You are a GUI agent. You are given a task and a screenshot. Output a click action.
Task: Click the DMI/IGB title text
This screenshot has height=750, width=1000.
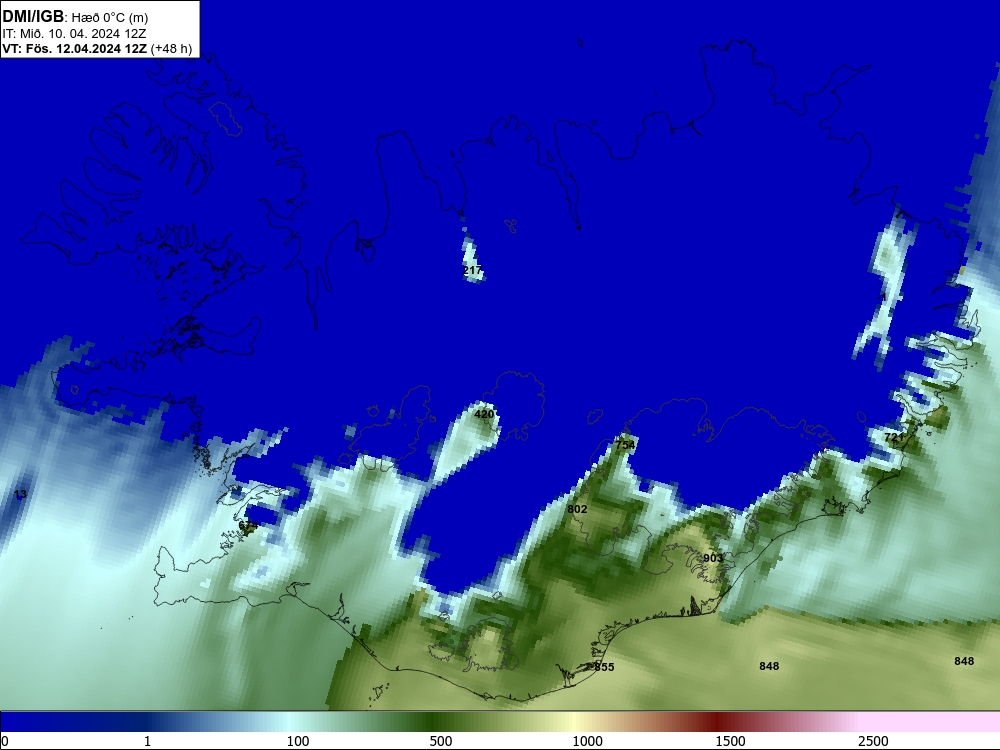click(33, 17)
